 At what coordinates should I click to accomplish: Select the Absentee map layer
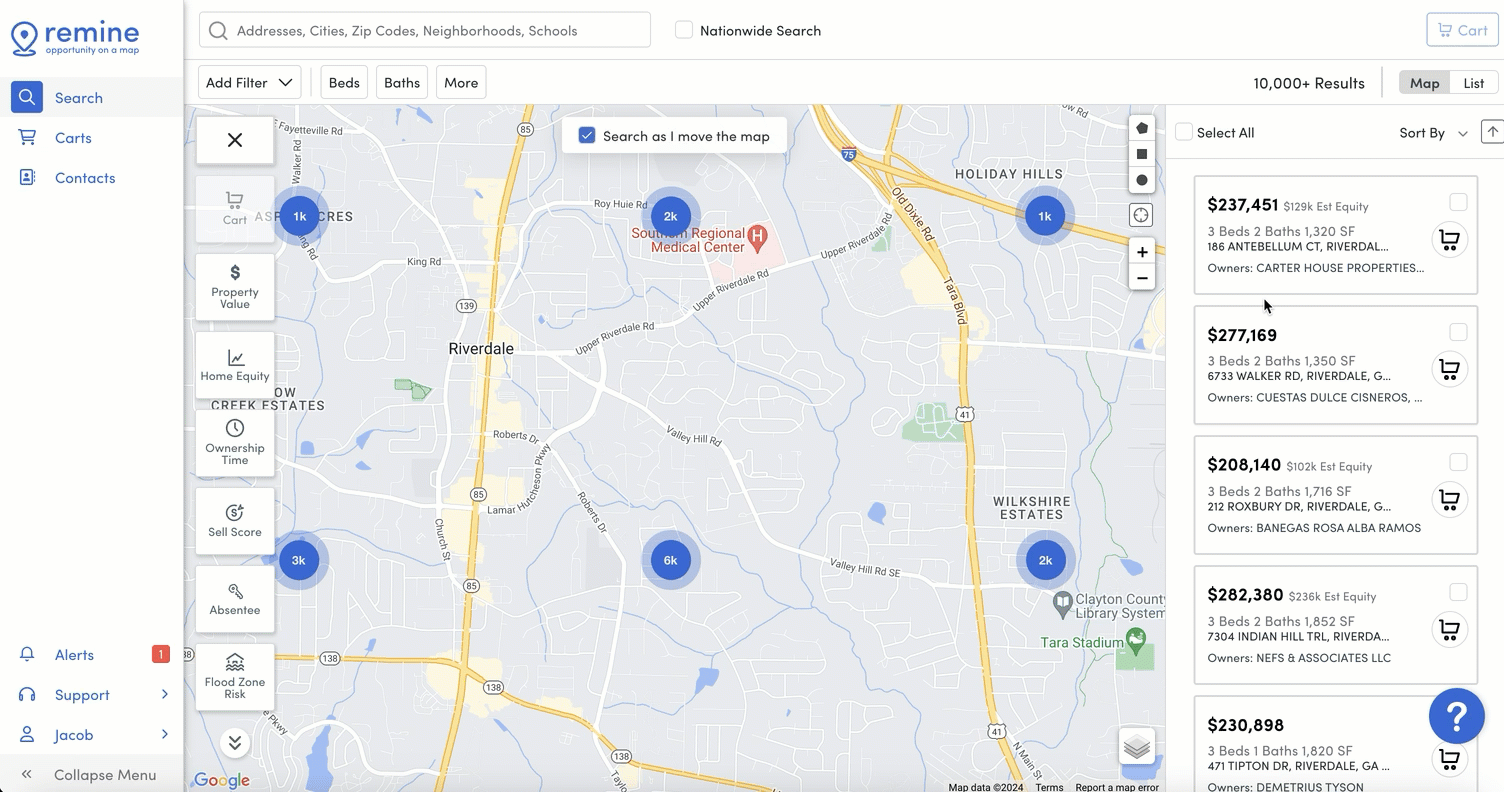tap(235, 599)
